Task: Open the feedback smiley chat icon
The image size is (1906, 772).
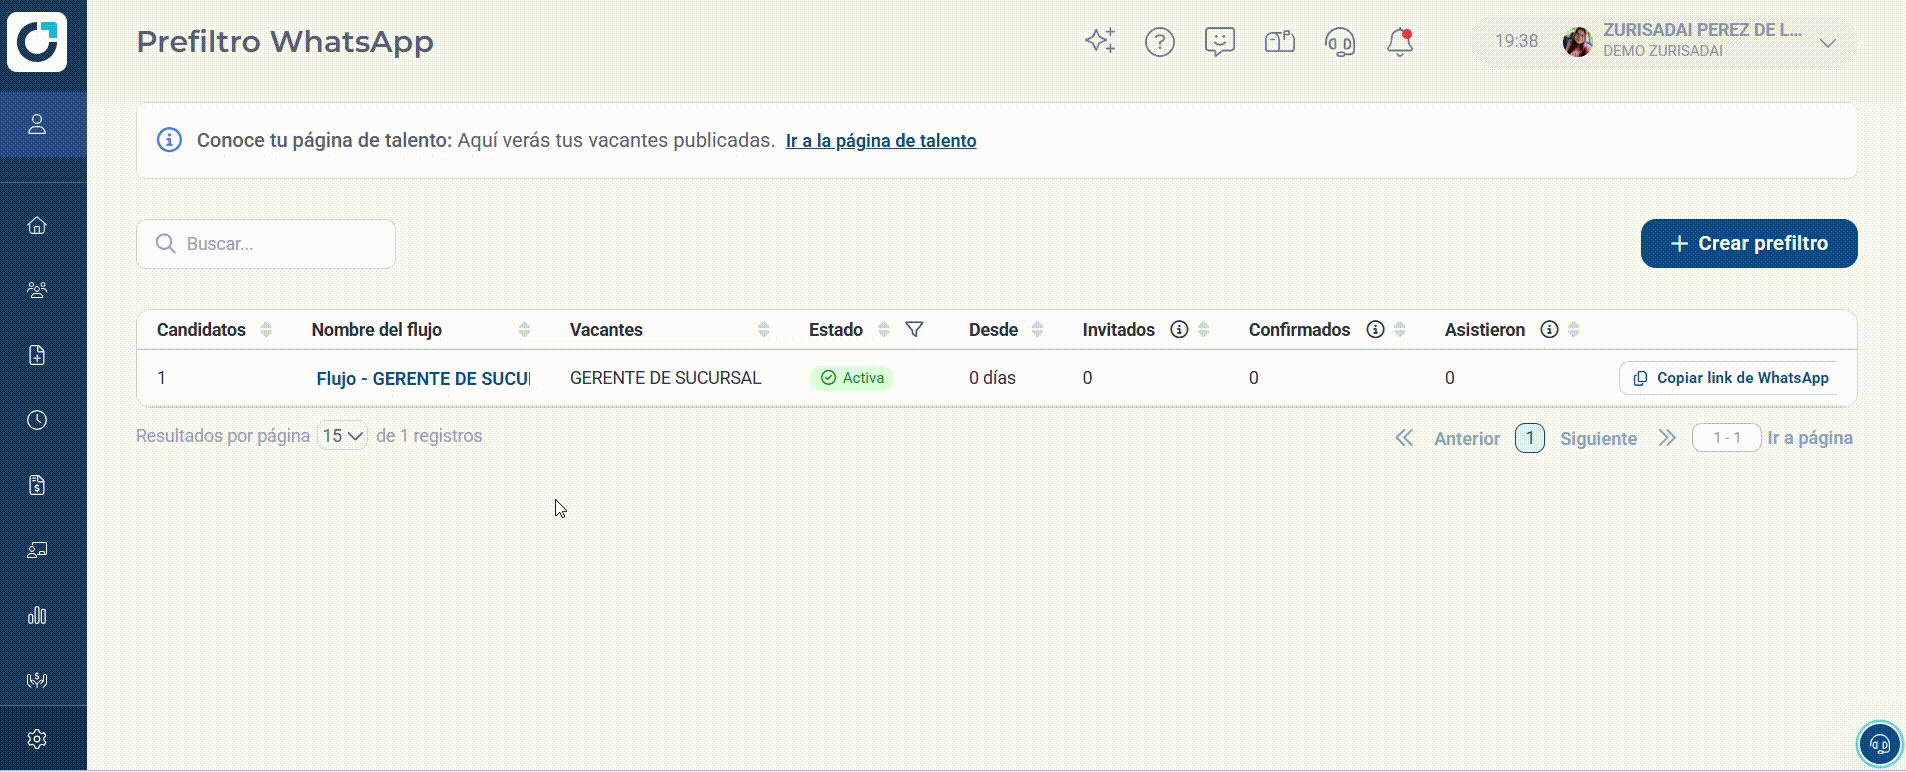Action: (x=1220, y=42)
